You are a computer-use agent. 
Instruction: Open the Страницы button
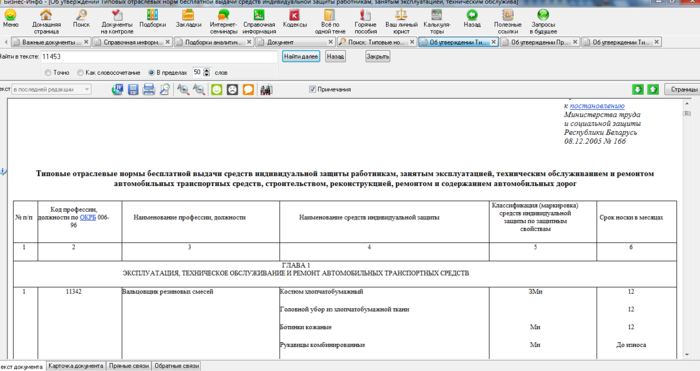(x=683, y=89)
